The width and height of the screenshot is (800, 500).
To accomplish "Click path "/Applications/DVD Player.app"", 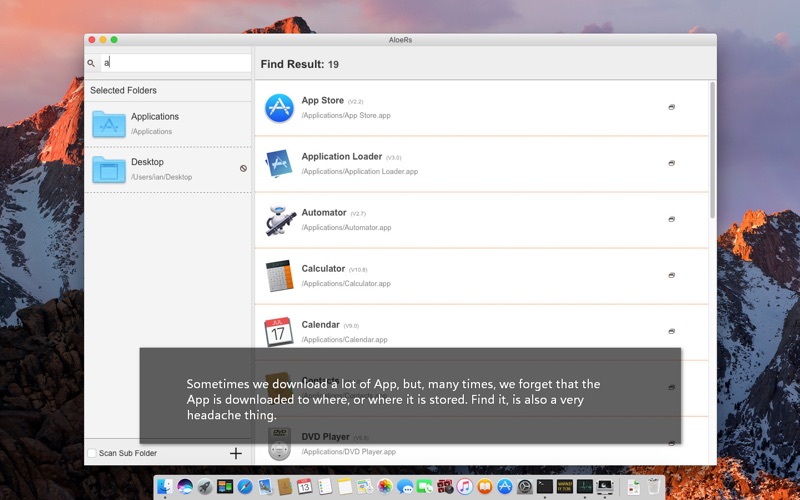I will (348, 452).
